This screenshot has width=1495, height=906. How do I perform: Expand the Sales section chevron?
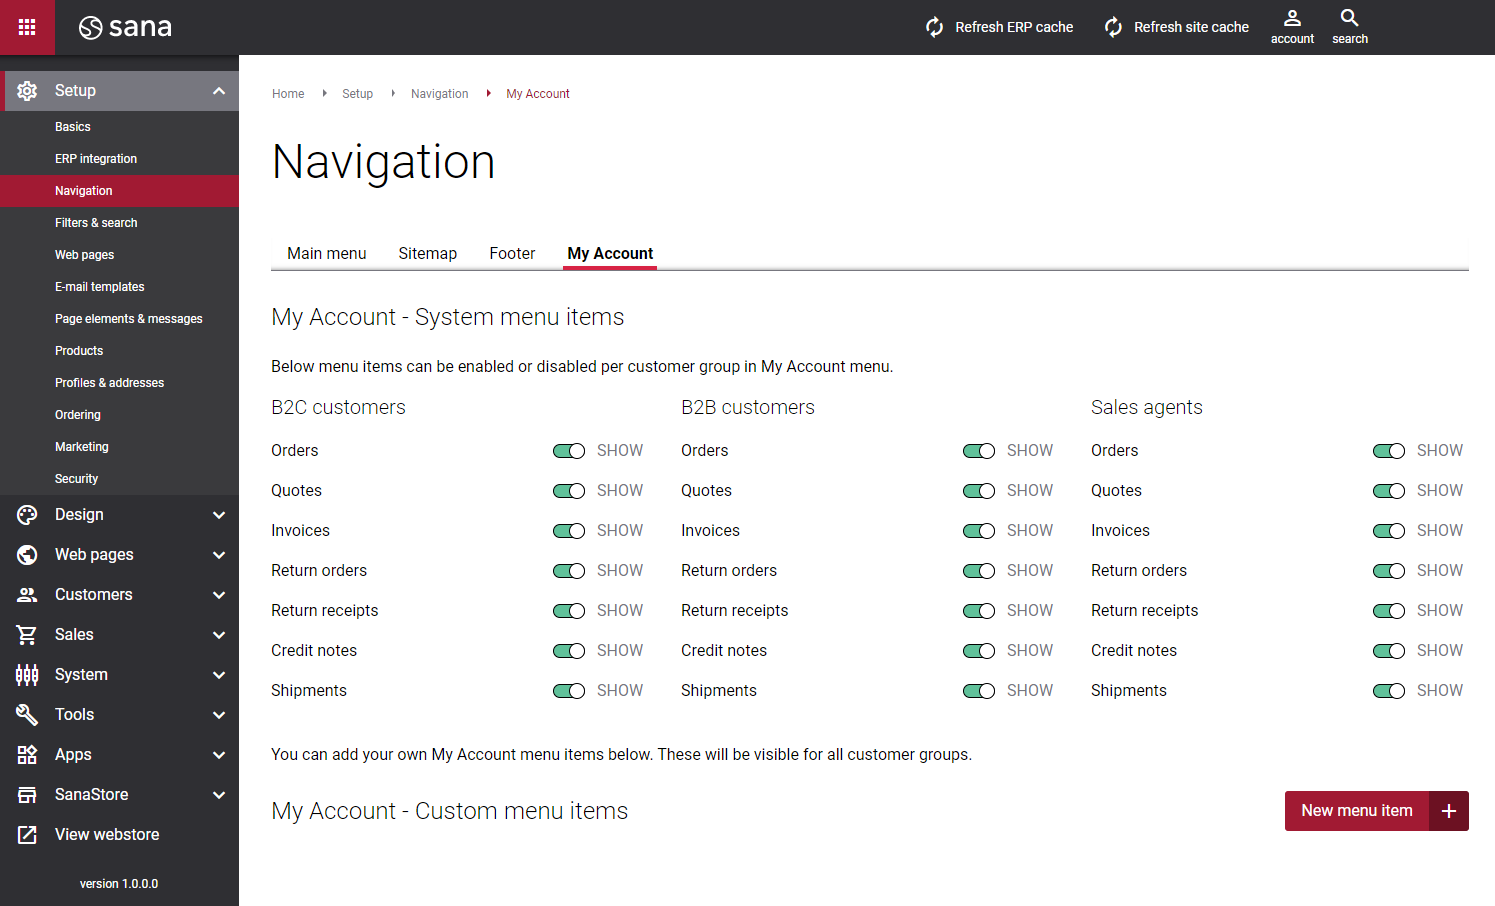219,635
